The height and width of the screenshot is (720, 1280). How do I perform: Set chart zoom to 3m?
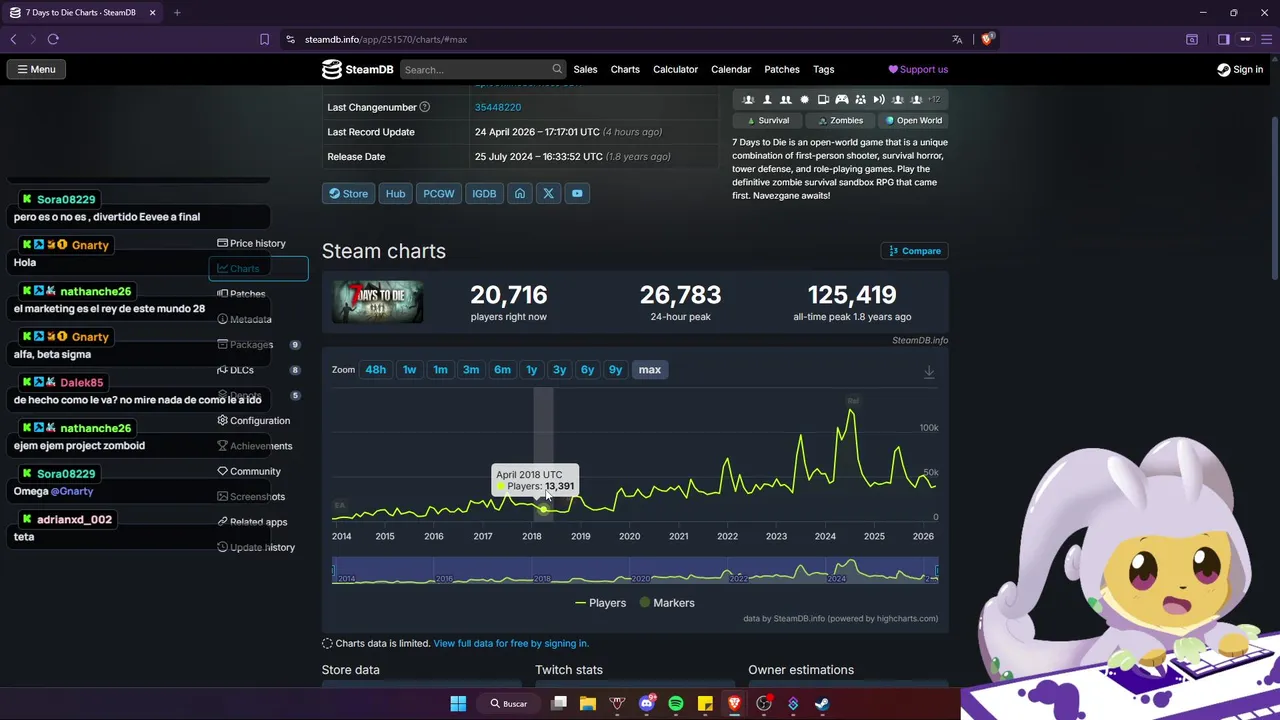(471, 370)
